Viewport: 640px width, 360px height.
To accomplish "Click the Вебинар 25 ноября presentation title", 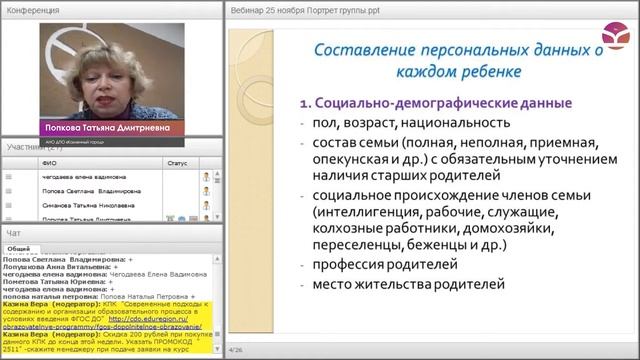I will (305, 11).
